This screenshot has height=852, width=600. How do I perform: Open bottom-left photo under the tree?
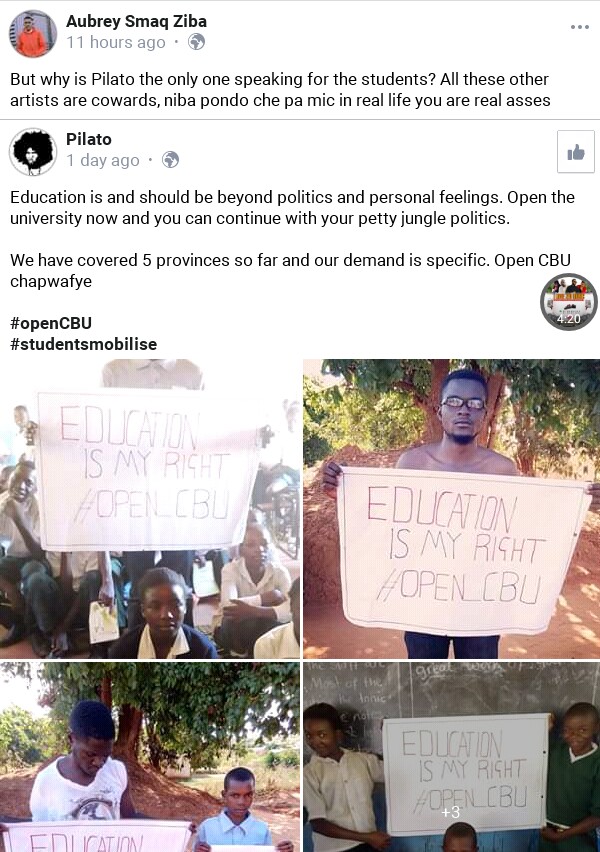click(150, 757)
